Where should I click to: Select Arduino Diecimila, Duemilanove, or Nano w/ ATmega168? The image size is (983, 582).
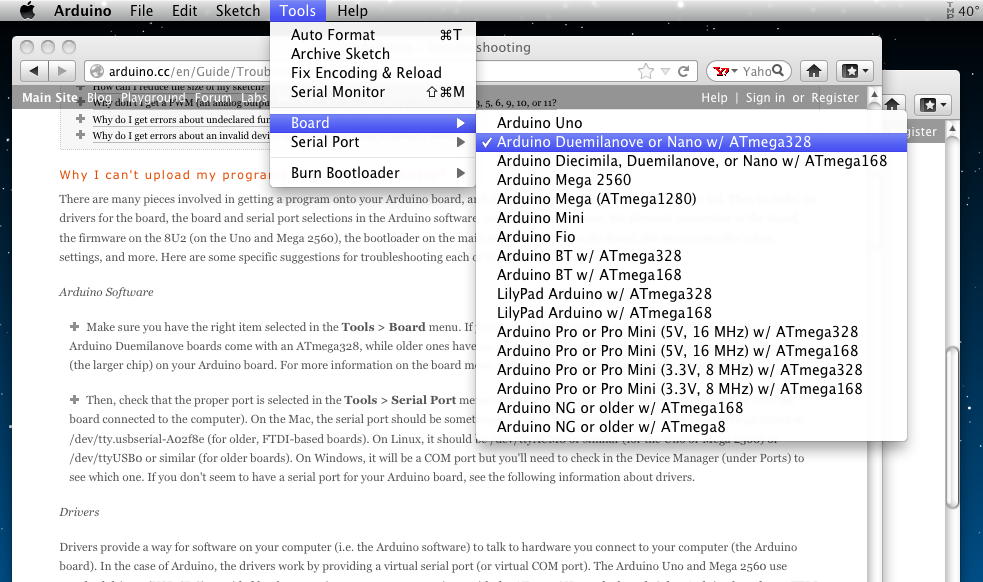point(691,161)
